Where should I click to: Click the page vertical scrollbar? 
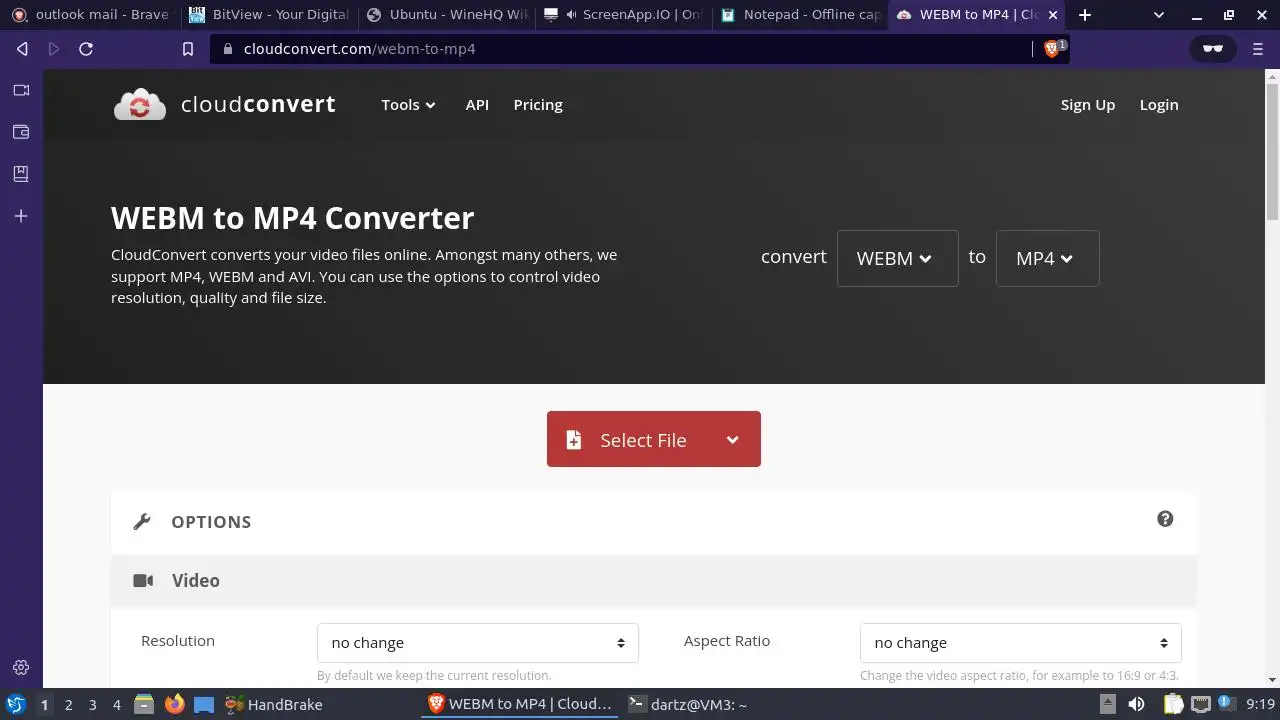pyautogui.click(x=1272, y=150)
